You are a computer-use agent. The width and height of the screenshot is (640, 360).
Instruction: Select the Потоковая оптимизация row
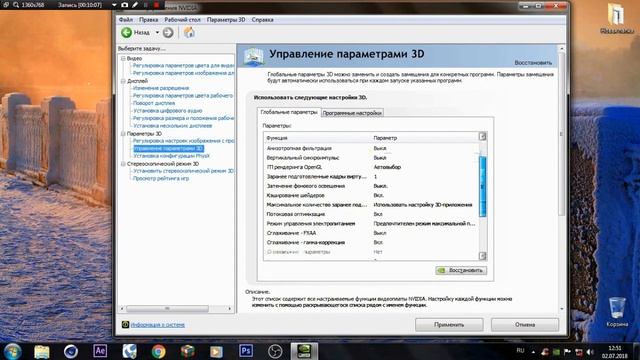coord(371,214)
